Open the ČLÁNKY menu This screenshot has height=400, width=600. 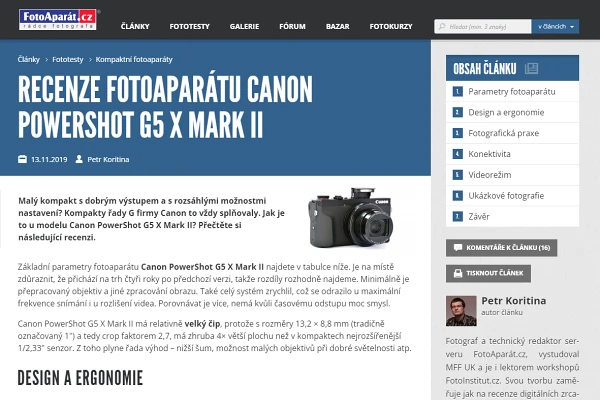point(135,26)
